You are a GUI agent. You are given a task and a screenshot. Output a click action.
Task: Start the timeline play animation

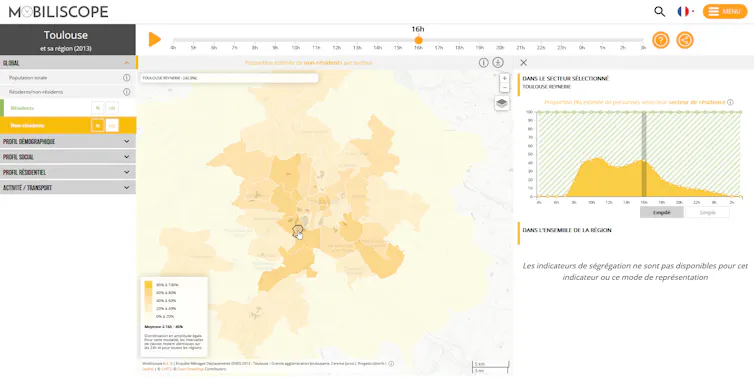[x=154, y=39]
